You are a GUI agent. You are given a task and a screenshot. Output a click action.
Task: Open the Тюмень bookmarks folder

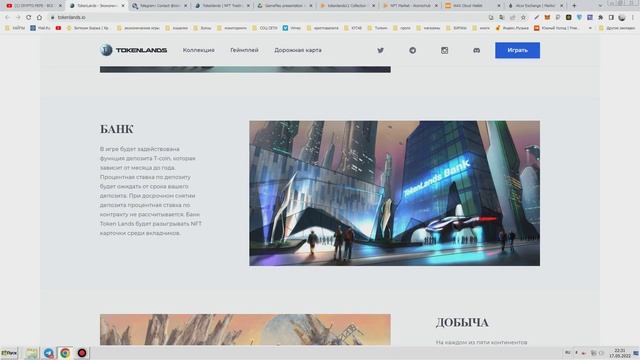coord(377,28)
